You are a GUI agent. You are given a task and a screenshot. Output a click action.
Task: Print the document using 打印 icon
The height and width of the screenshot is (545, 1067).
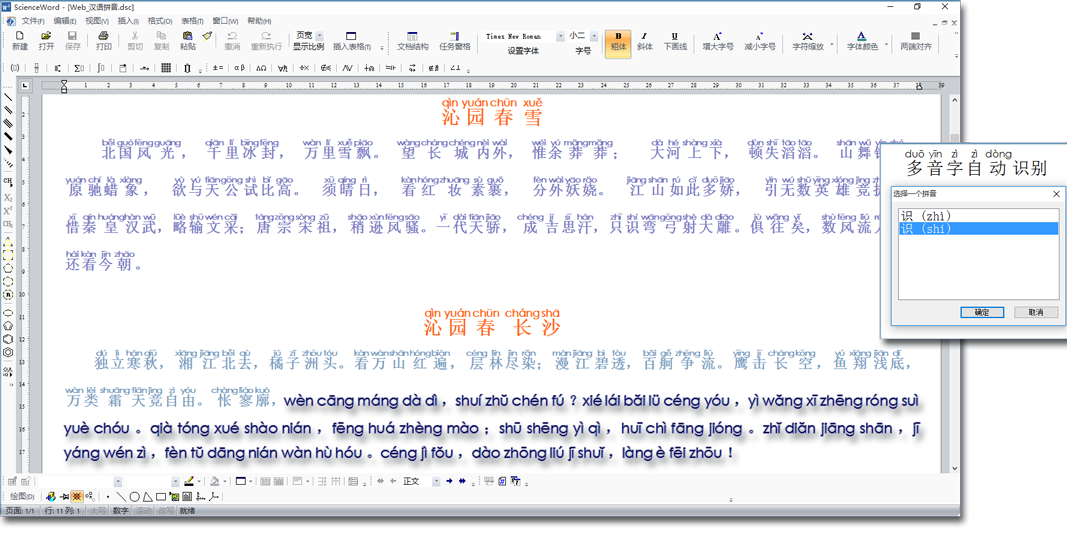(x=104, y=41)
